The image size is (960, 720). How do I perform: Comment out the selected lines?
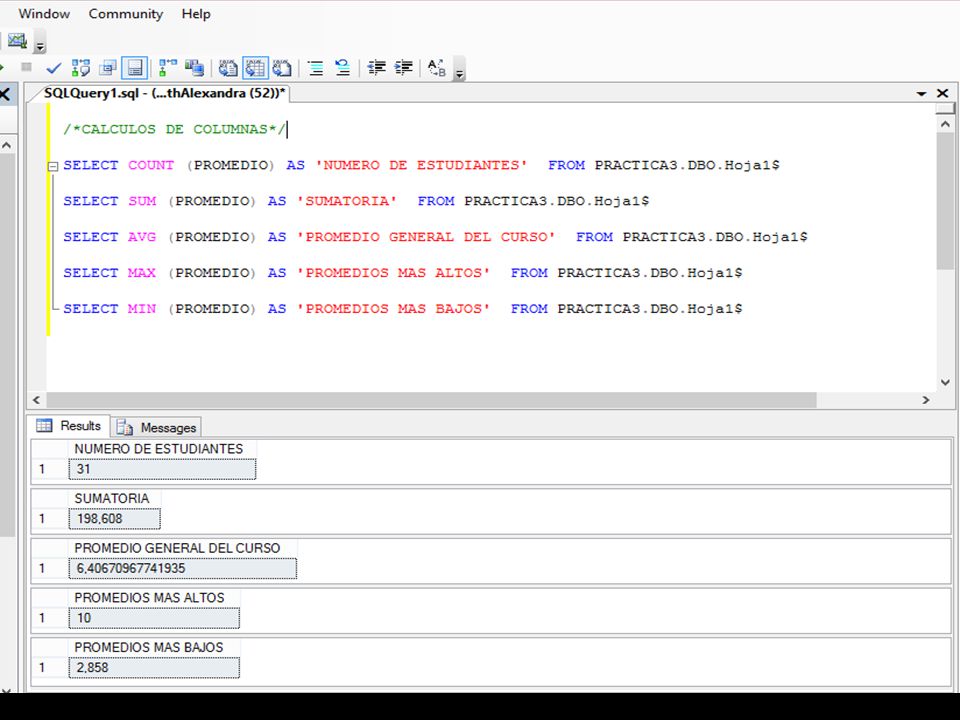tap(315, 68)
